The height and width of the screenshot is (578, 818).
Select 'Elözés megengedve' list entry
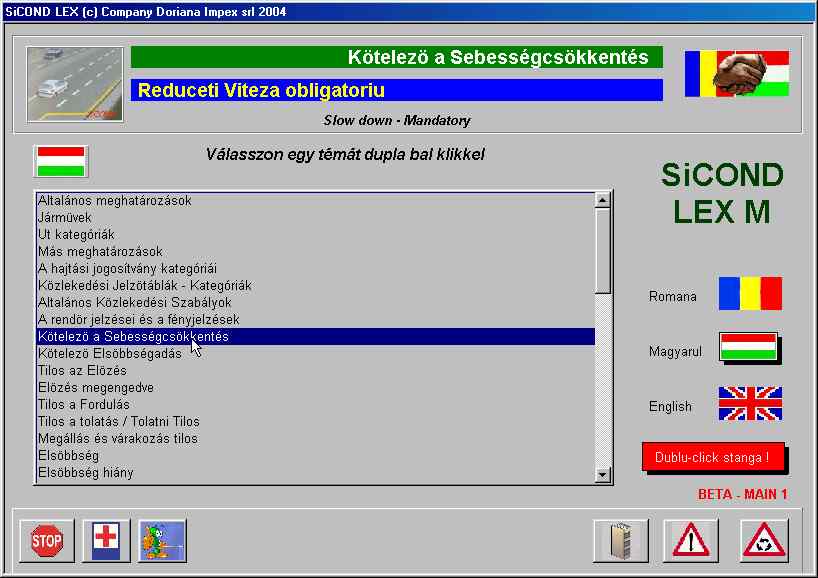pos(316,388)
